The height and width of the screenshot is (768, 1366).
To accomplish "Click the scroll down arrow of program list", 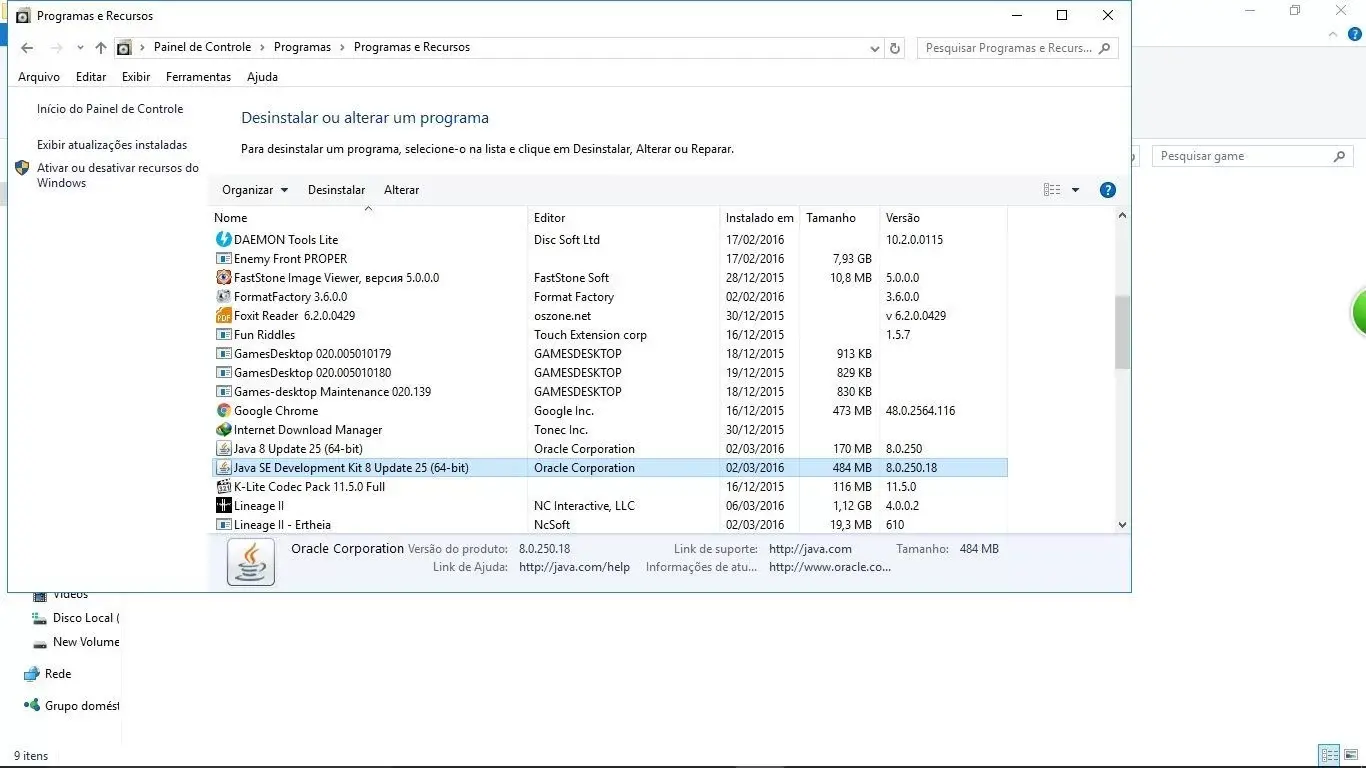I will tap(1122, 524).
